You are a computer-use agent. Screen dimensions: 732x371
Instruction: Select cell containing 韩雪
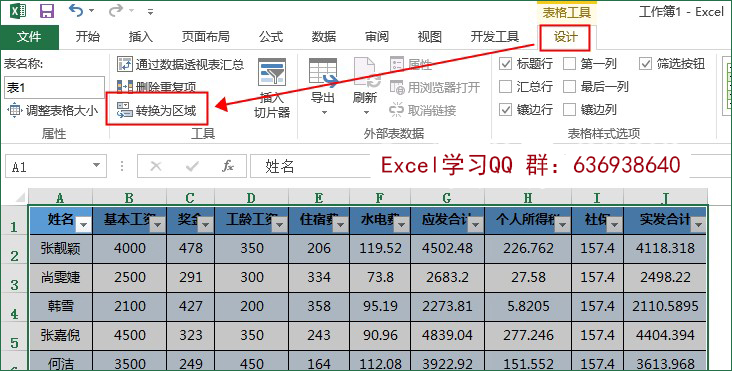click(61, 307)
